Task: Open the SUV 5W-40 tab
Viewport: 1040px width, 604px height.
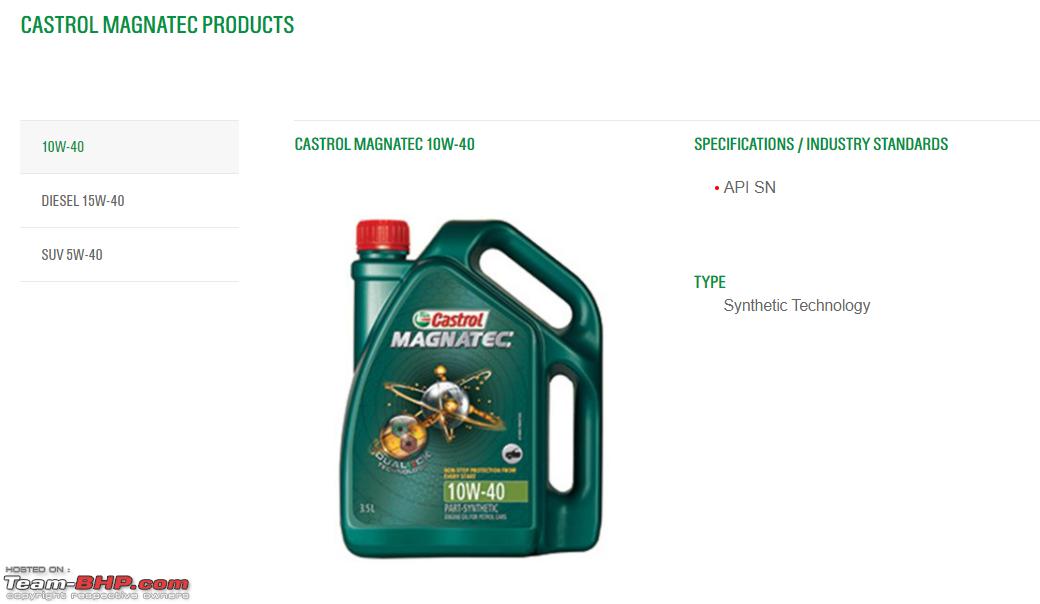Action: coord(129,255)
